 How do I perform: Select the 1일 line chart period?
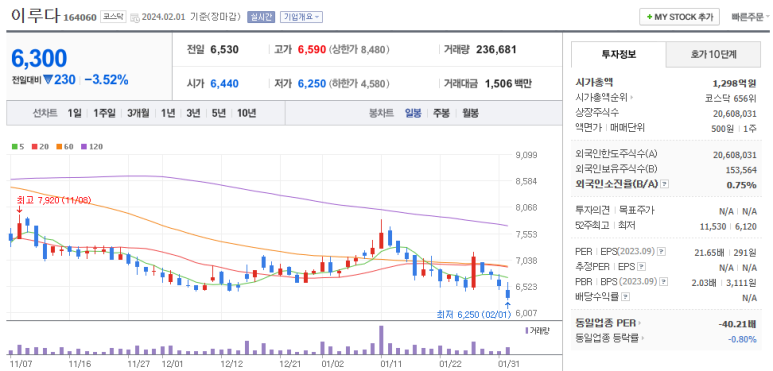[x=74, y=113]
